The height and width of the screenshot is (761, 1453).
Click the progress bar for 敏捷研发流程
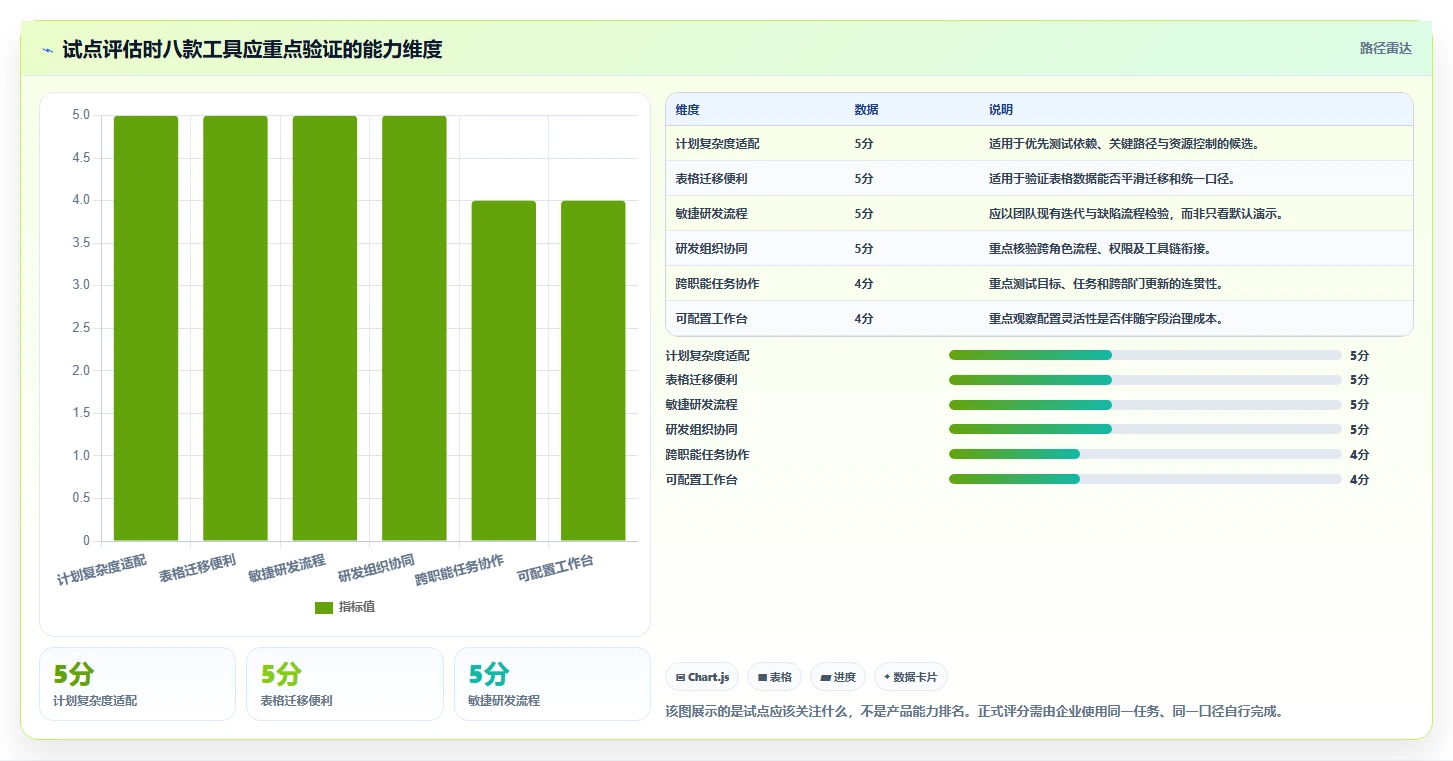click(1145, 405)
